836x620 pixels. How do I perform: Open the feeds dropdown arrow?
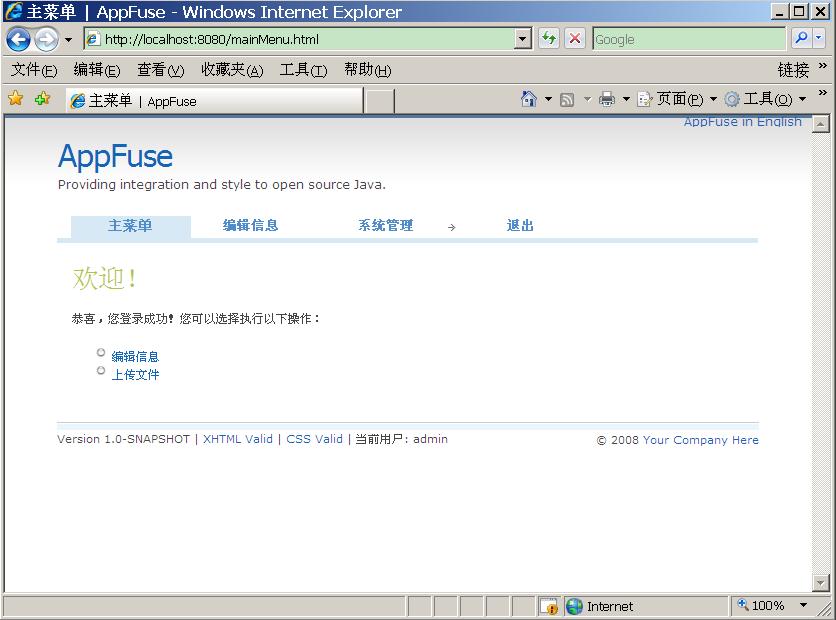click(588, 99)
